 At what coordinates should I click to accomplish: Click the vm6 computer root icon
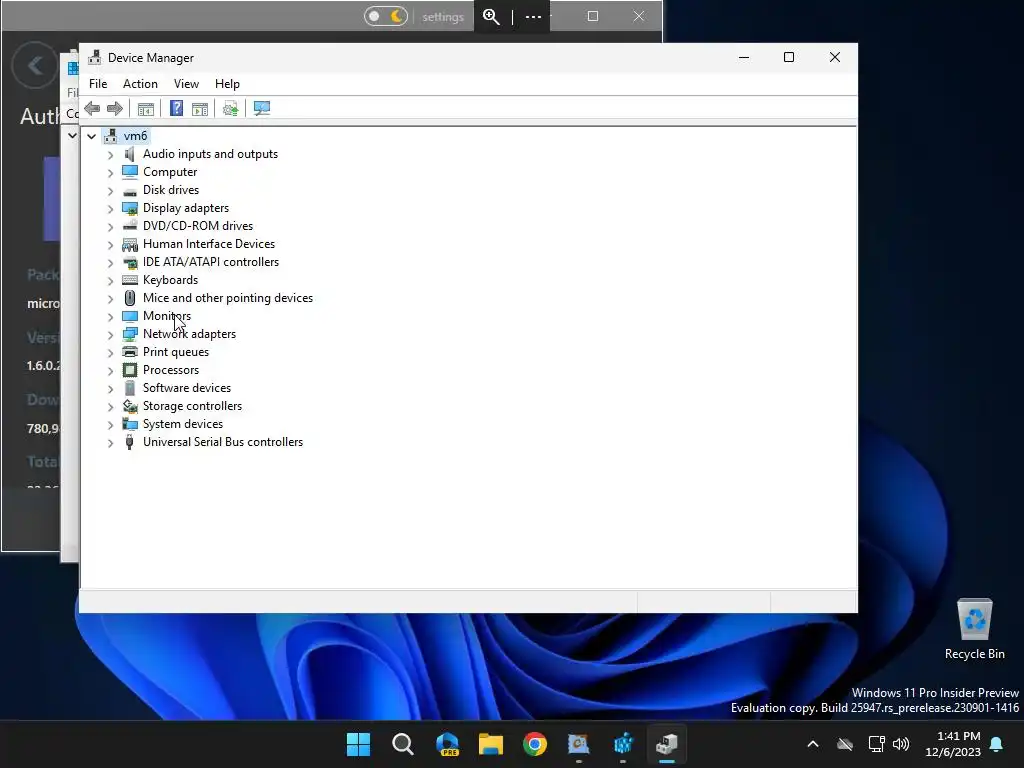click(x=111, y=136)
